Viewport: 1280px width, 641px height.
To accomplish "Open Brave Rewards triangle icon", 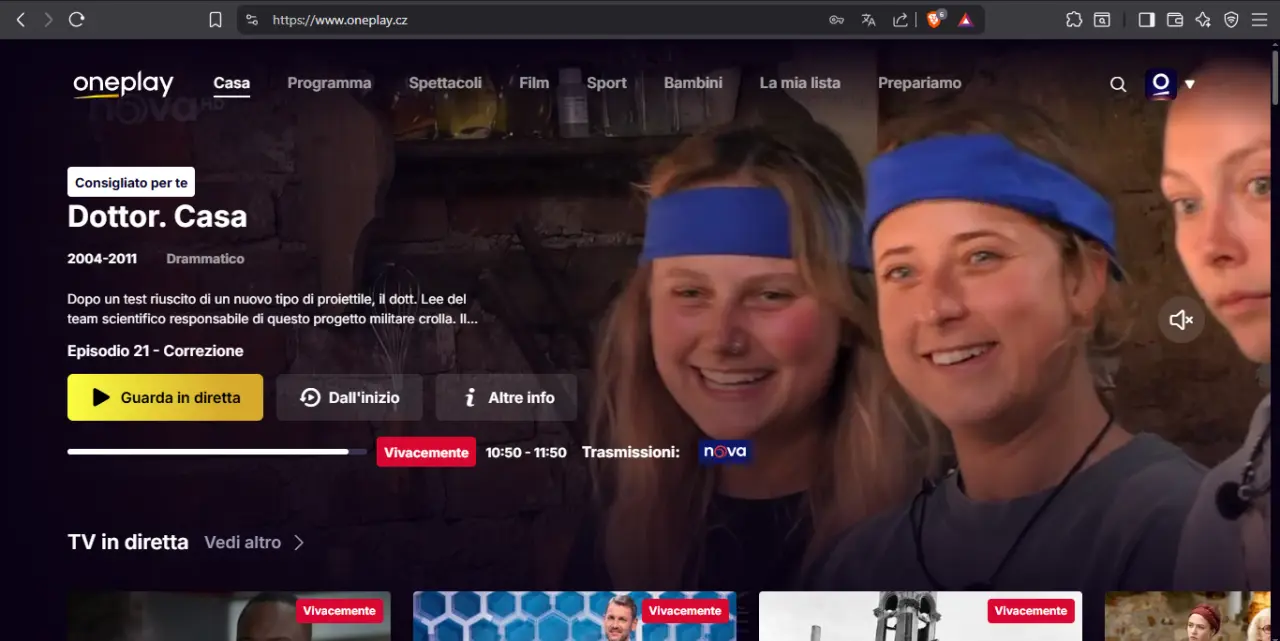I will pos(965,19).
